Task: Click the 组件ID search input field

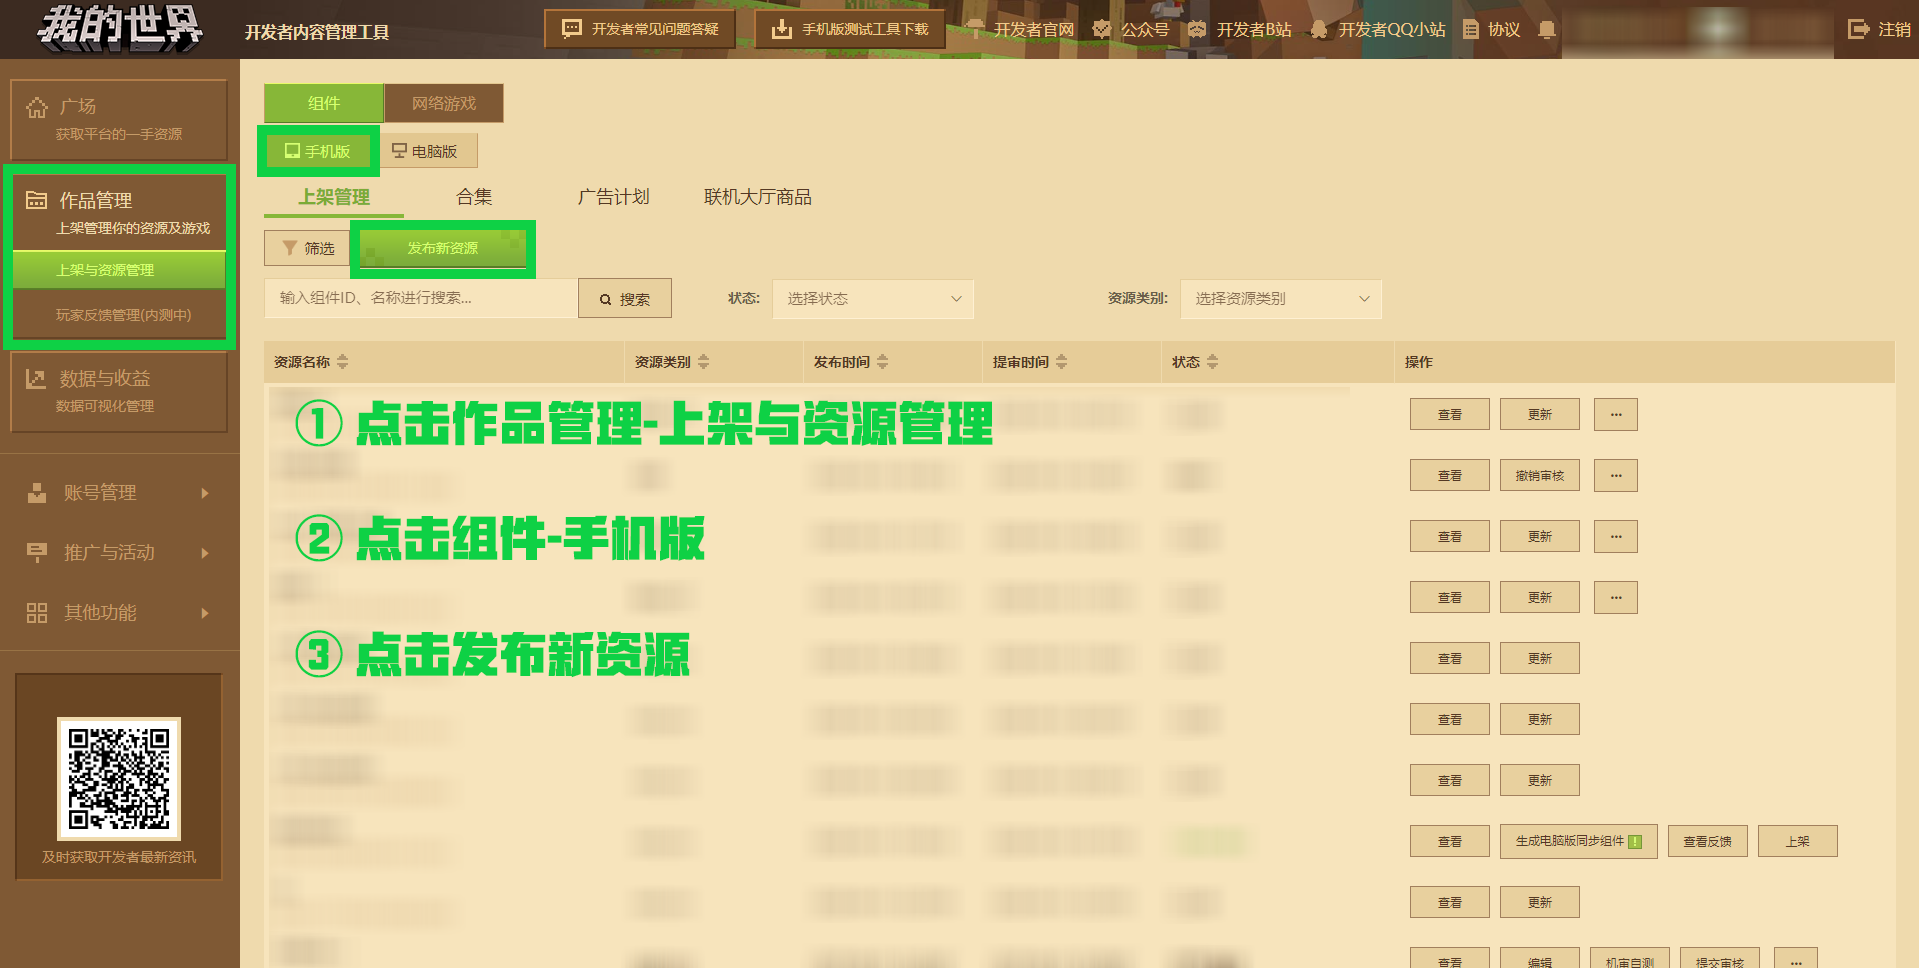Action: point(421,298)
